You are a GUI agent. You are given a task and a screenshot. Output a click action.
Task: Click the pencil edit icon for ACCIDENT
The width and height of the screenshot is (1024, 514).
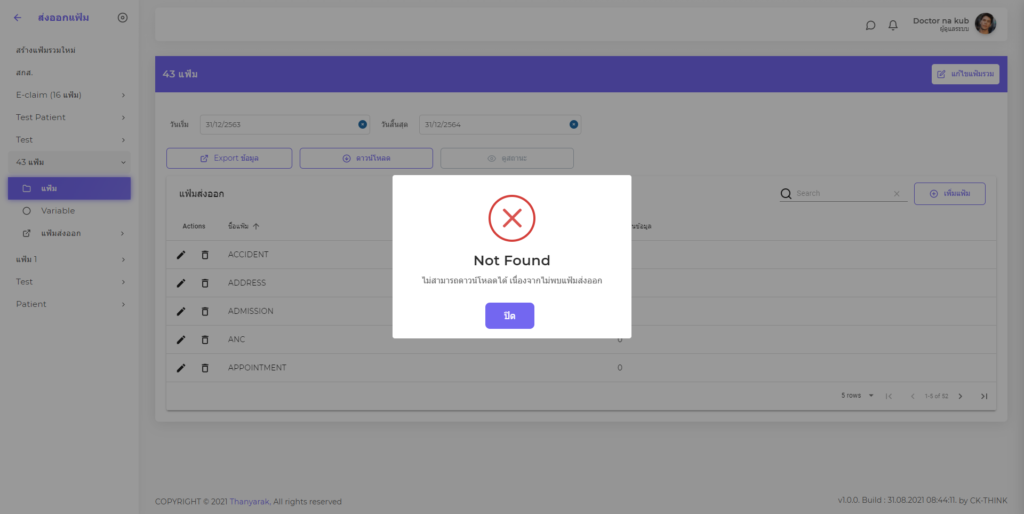(x=181, y=254)
